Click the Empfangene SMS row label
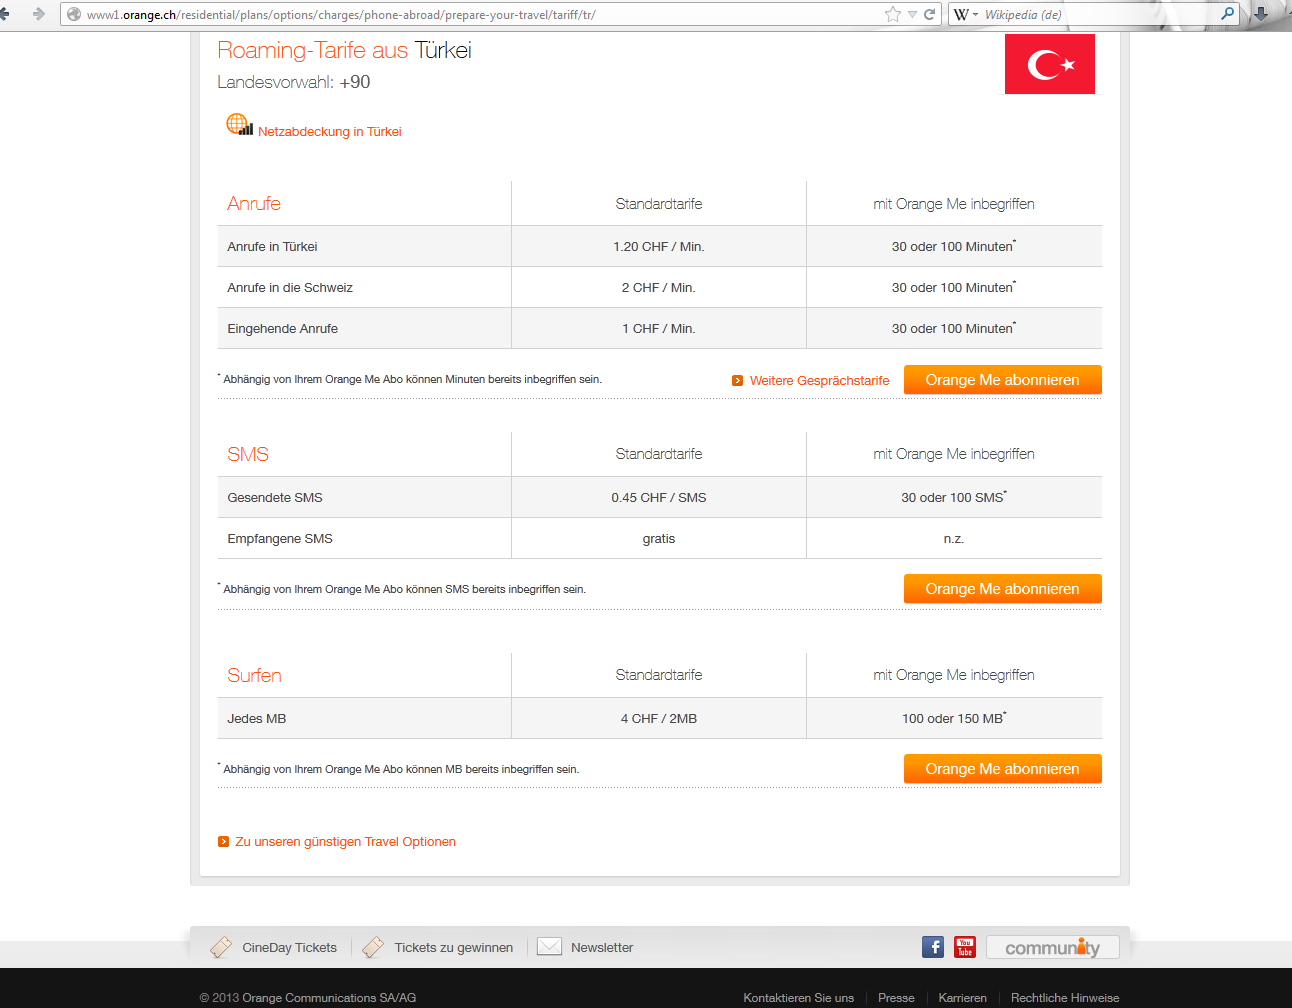This screenshot has width=1292, height=1008. (x=280, y=538)
